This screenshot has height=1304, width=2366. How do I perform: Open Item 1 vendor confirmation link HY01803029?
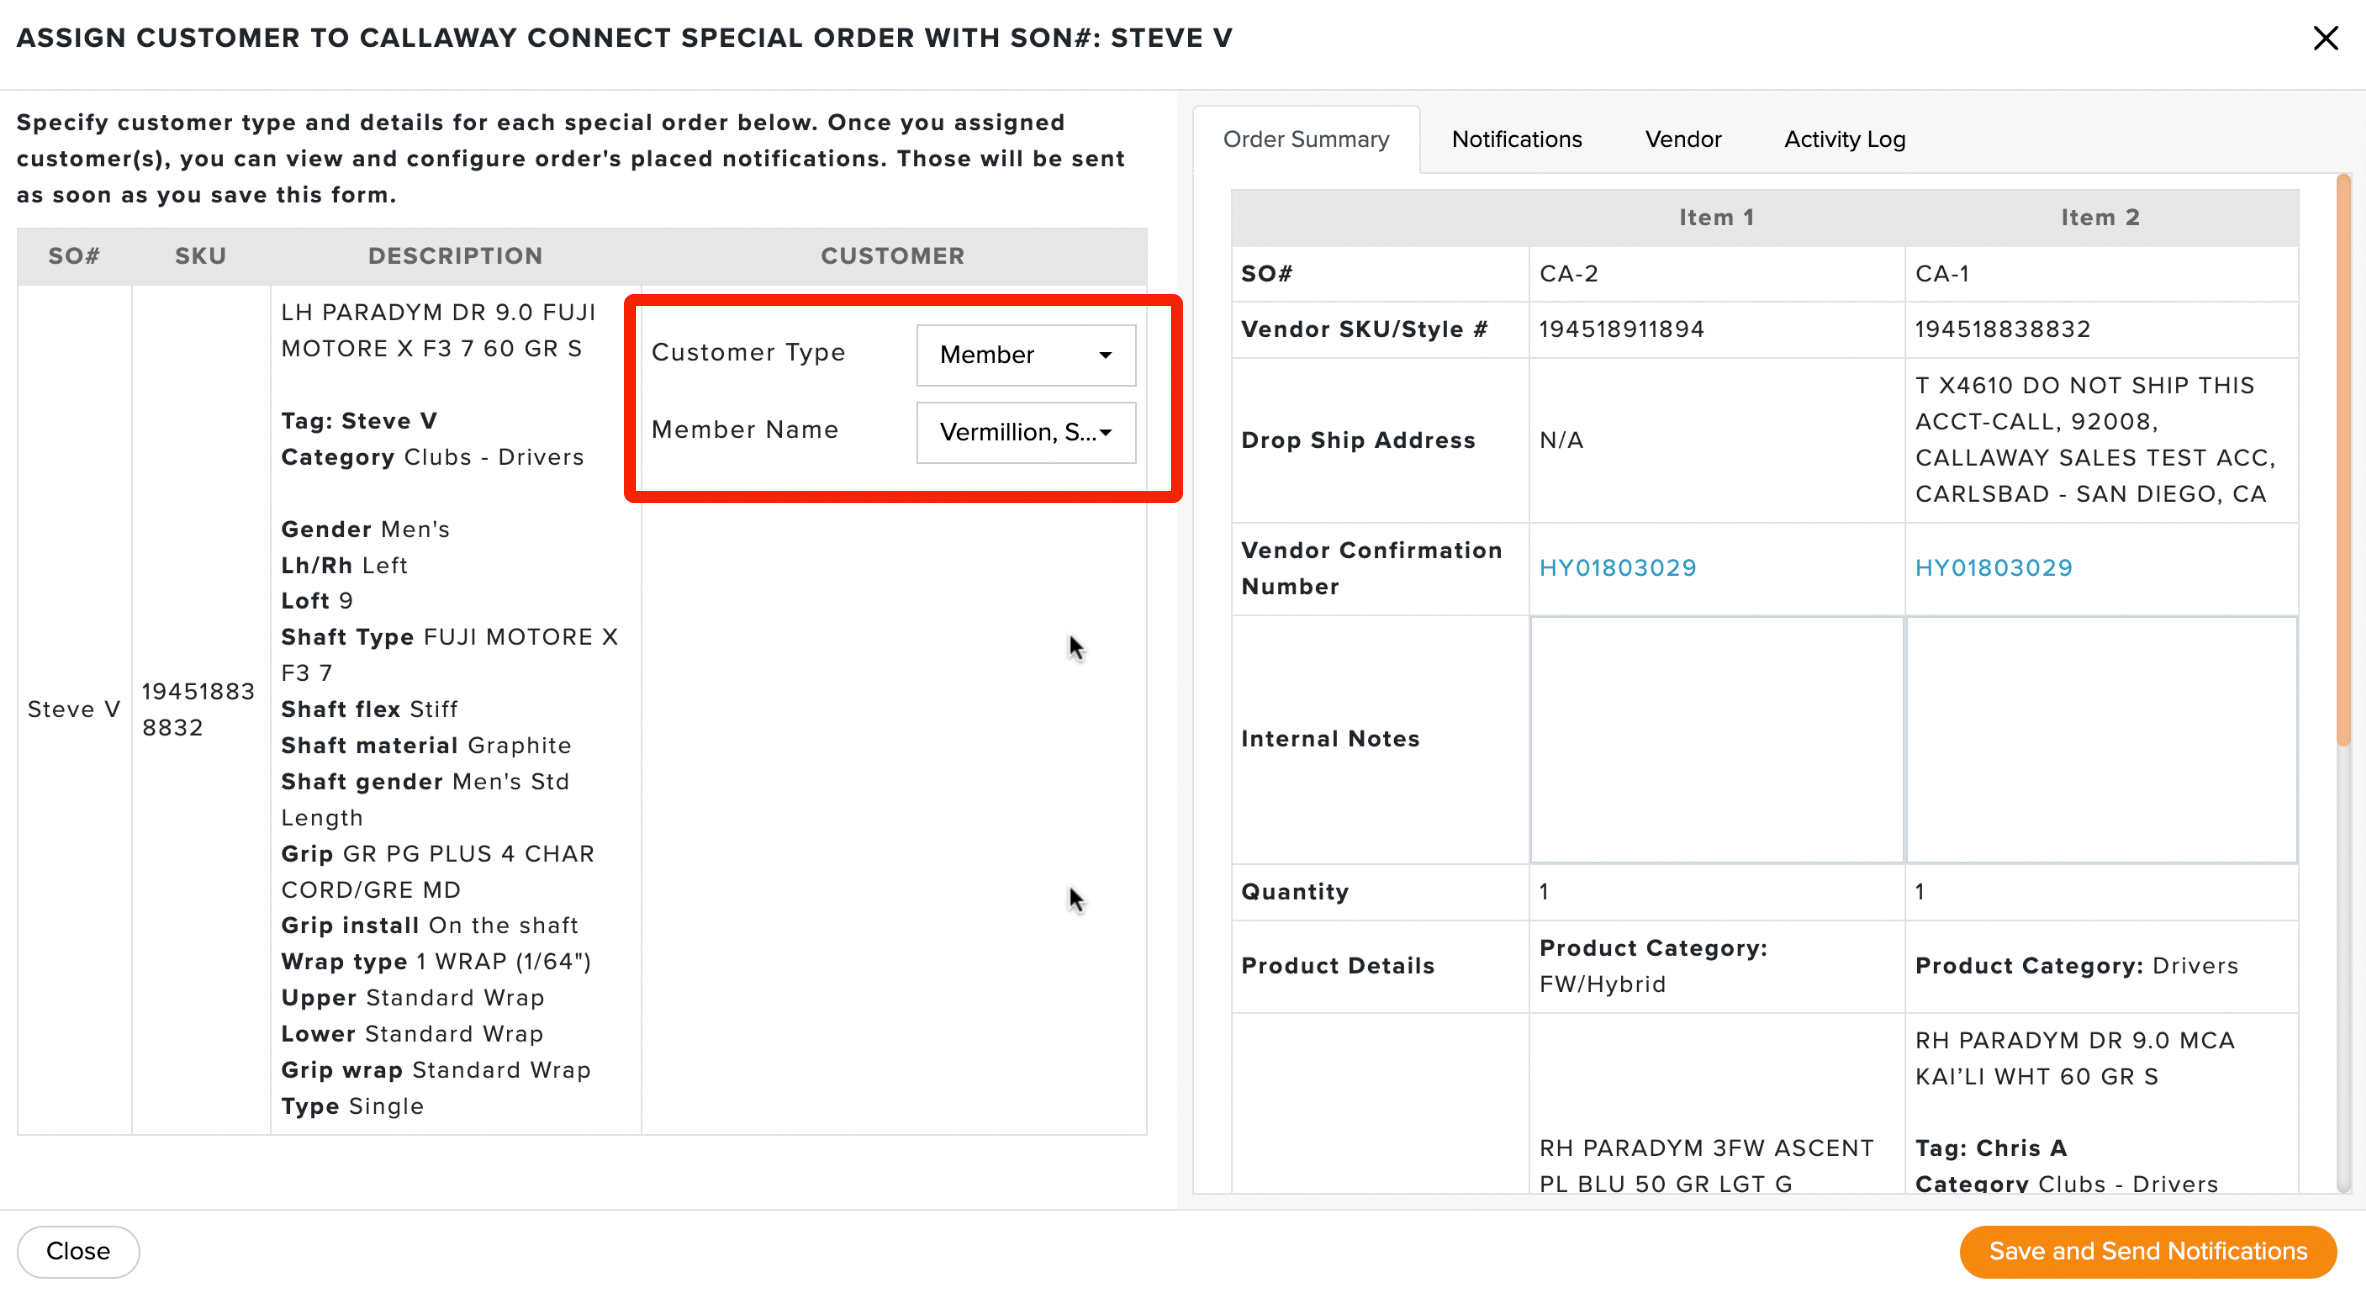coord(1617,568)
